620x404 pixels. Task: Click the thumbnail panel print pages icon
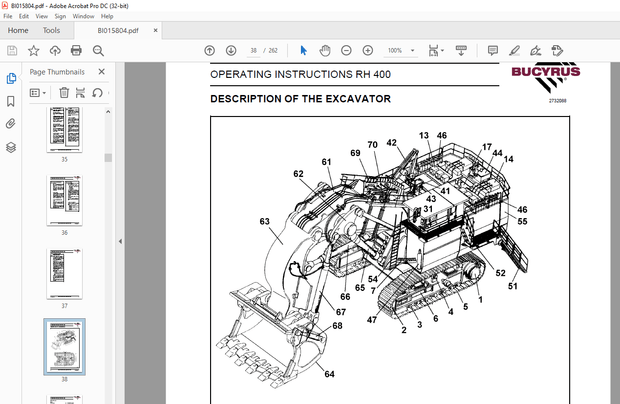(x=80, y=93)
